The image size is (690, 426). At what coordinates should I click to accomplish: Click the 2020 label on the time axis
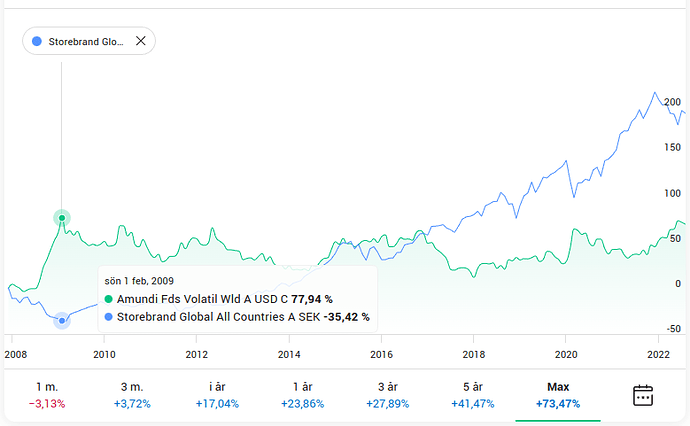[566, 354]
